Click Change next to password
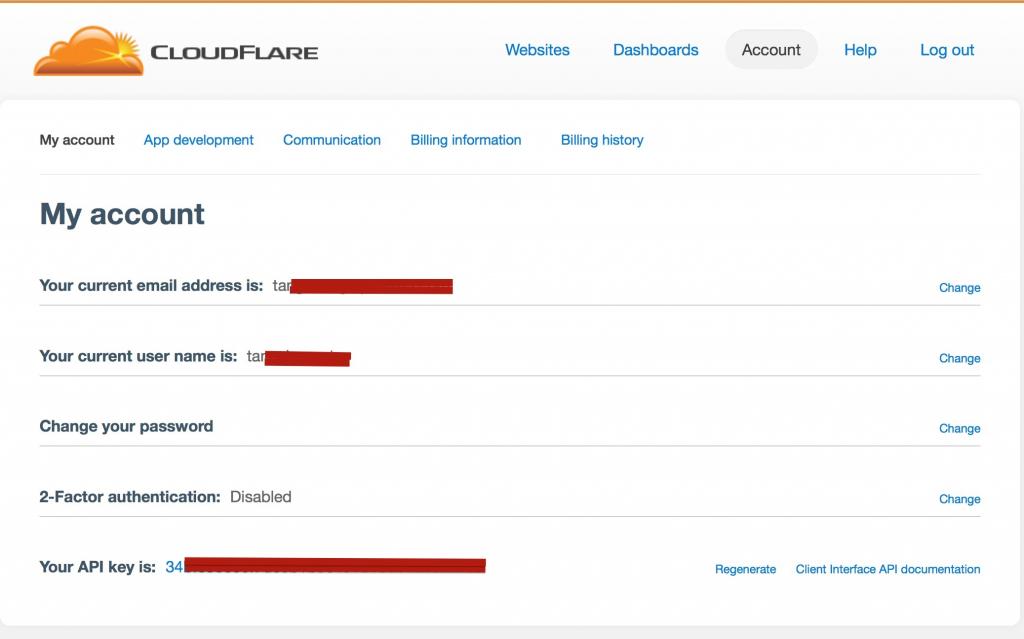Viewport: 1024px width, 639px height. point(959,428)
